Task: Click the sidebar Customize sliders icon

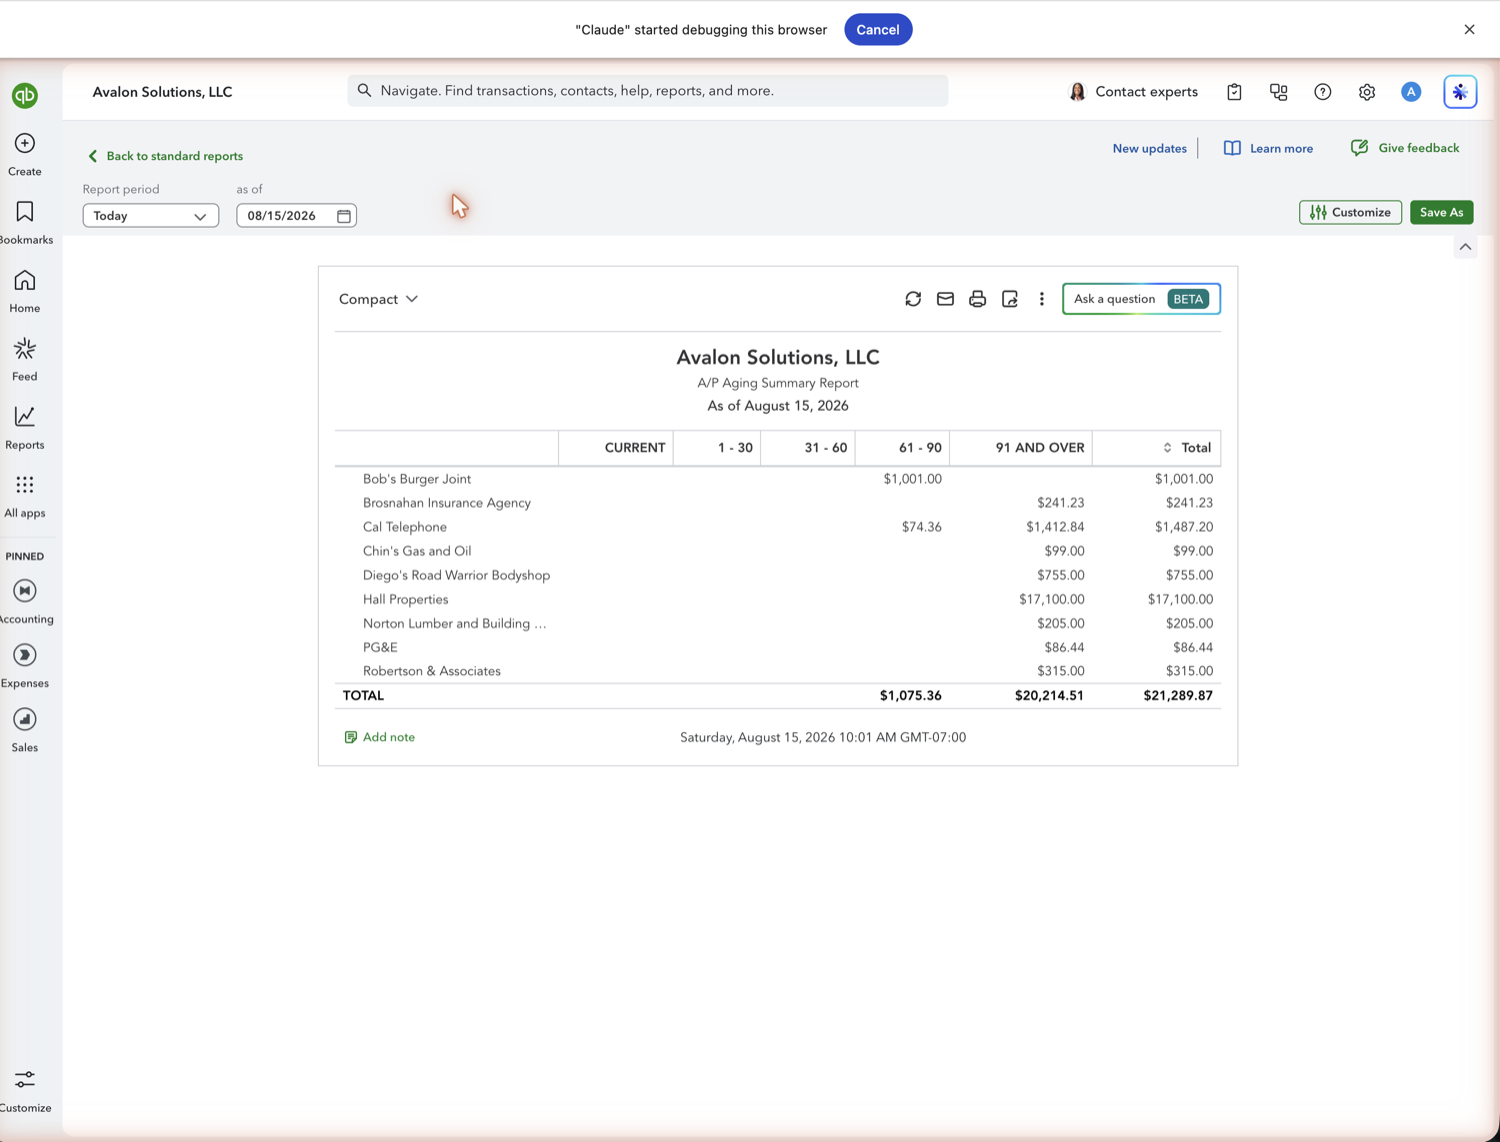Action: 25,1080
